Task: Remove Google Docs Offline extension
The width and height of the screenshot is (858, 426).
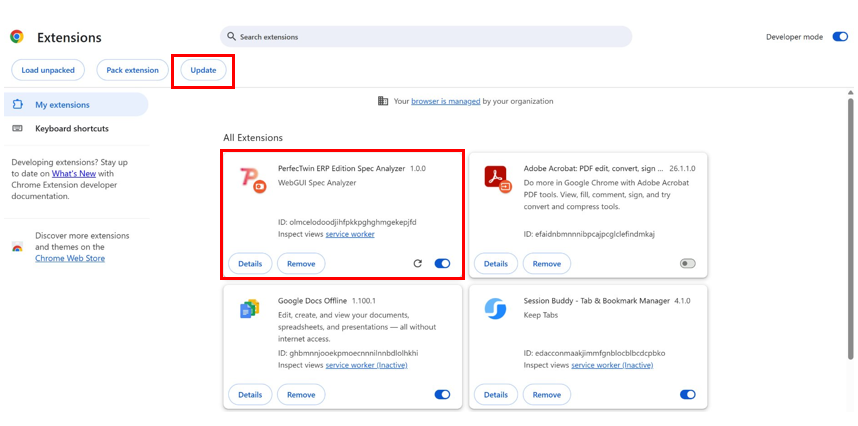Action: [x=301, y=394]
